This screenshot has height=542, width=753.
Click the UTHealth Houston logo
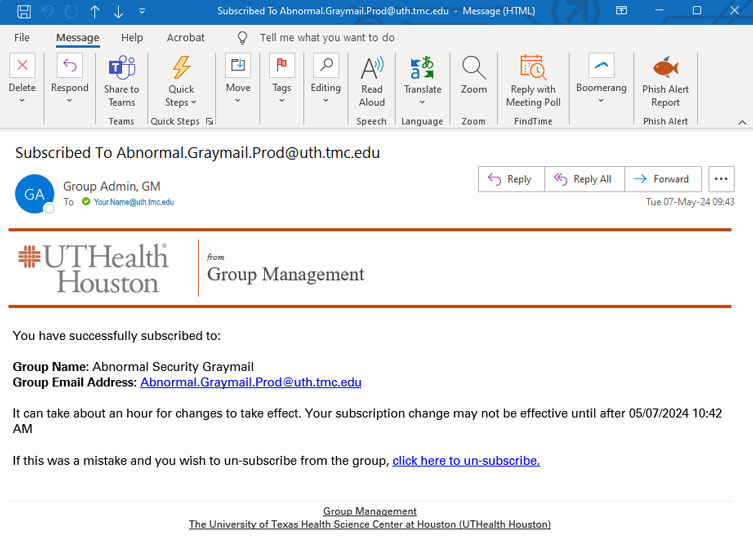click(x=93, y=268)
